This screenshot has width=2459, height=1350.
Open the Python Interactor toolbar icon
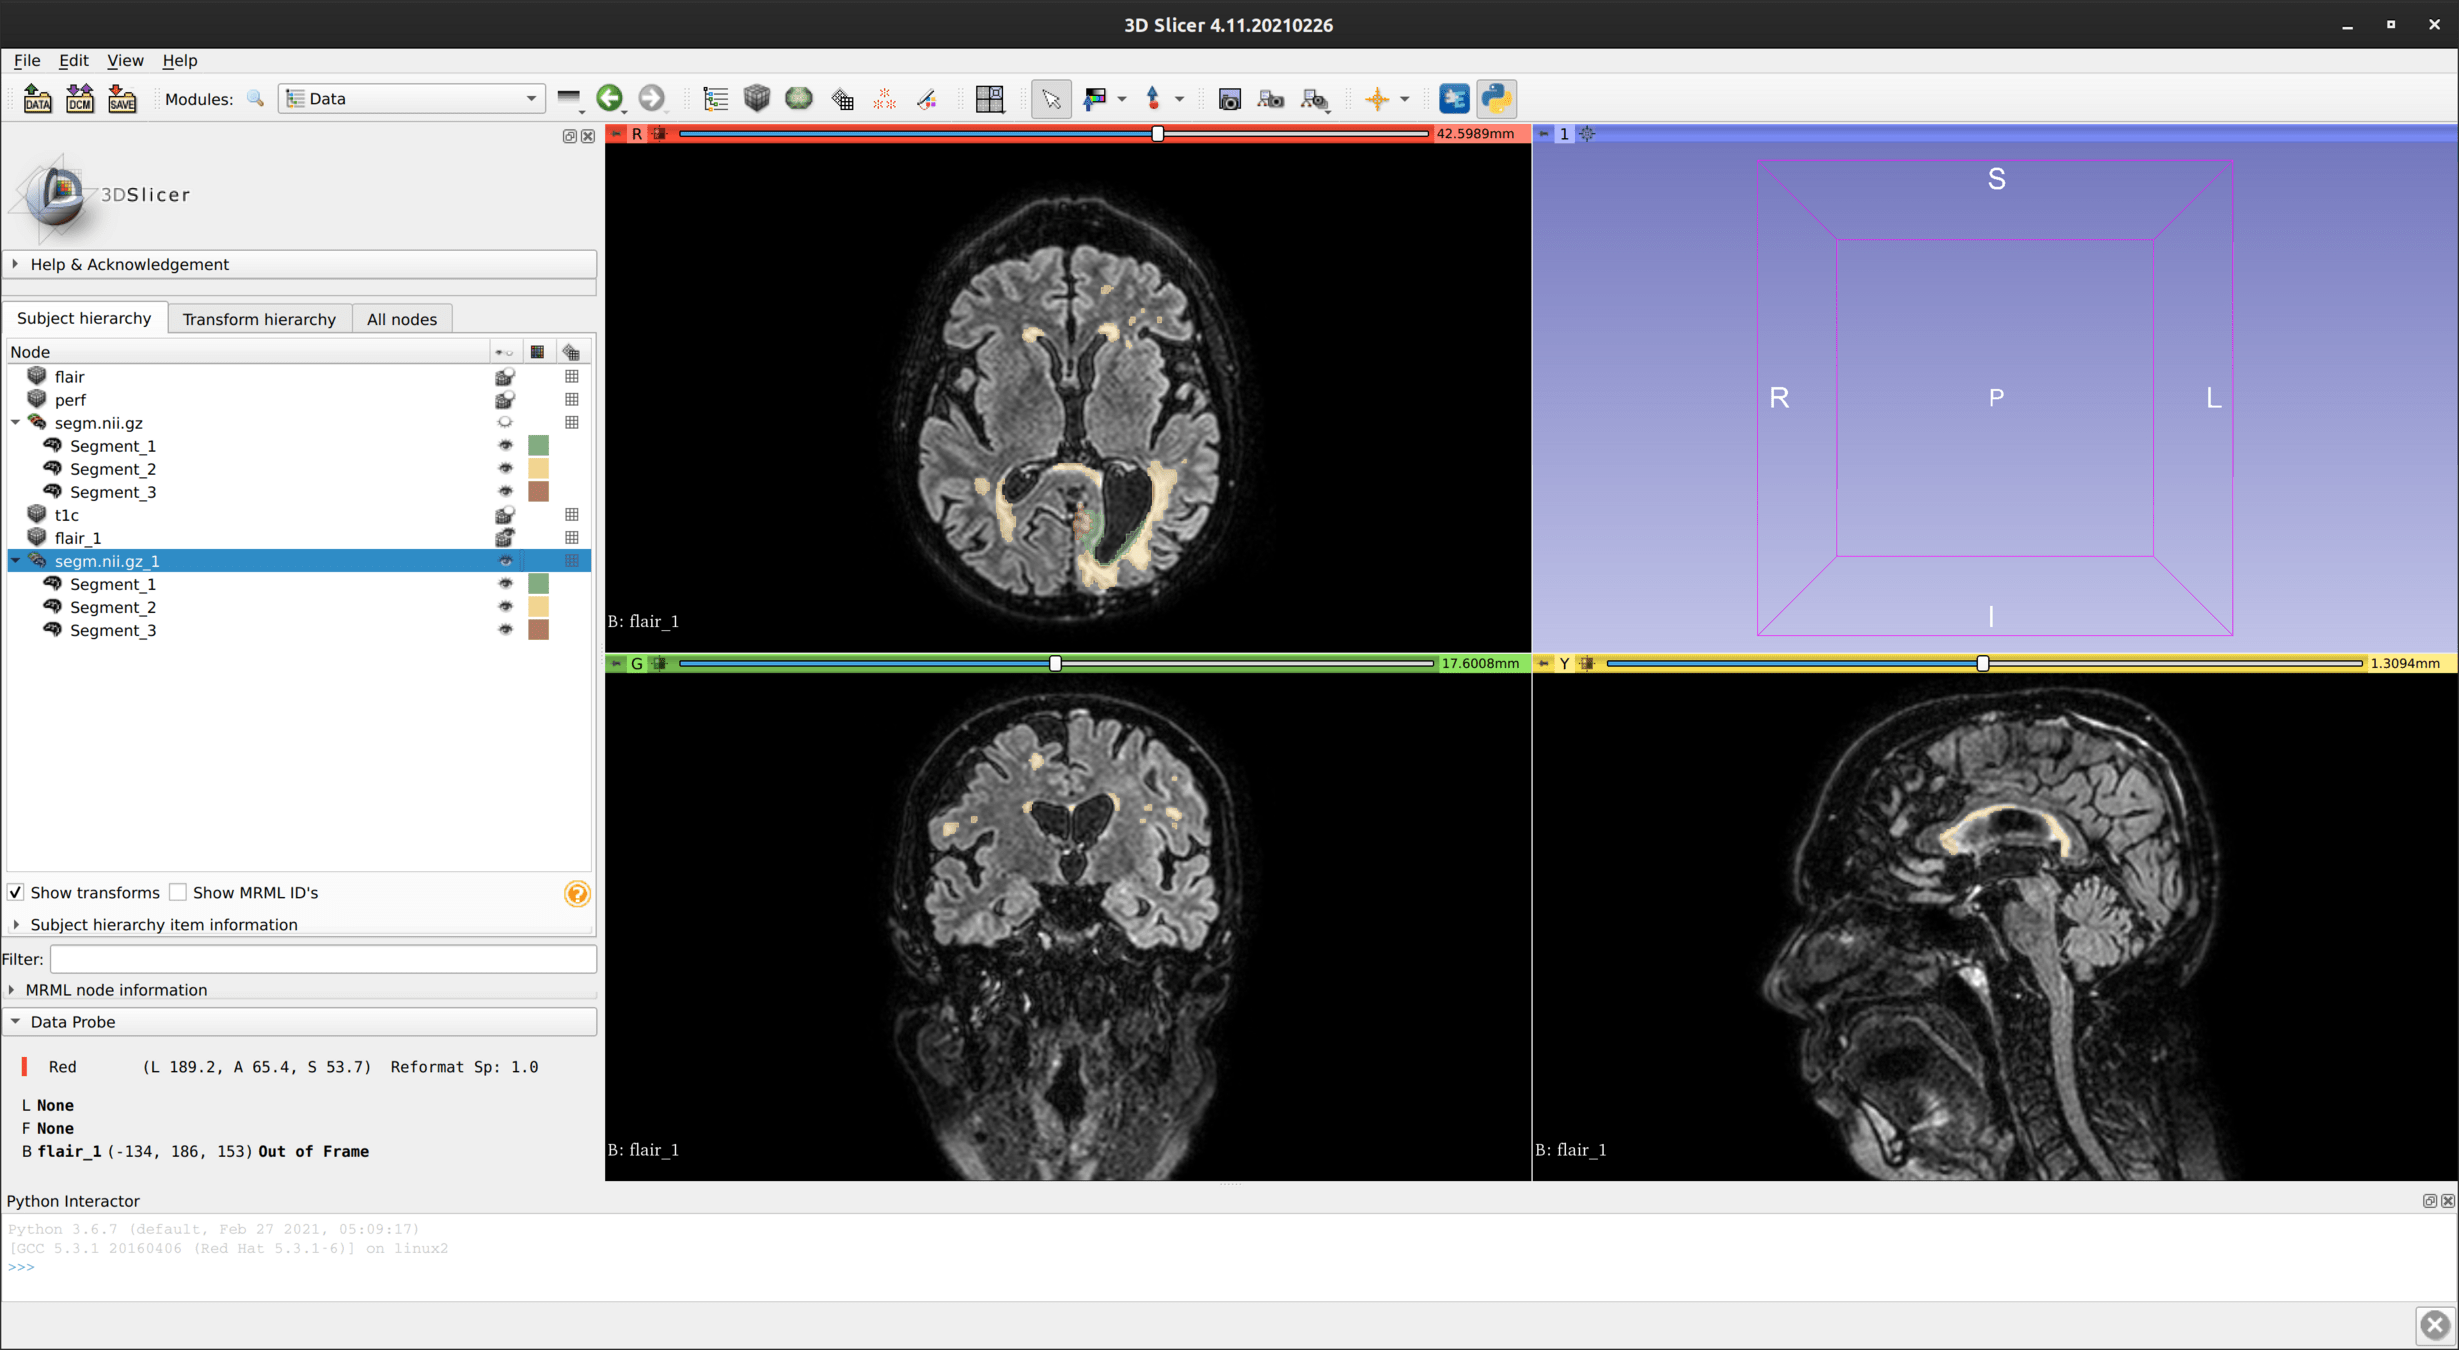coord(1496,98)
